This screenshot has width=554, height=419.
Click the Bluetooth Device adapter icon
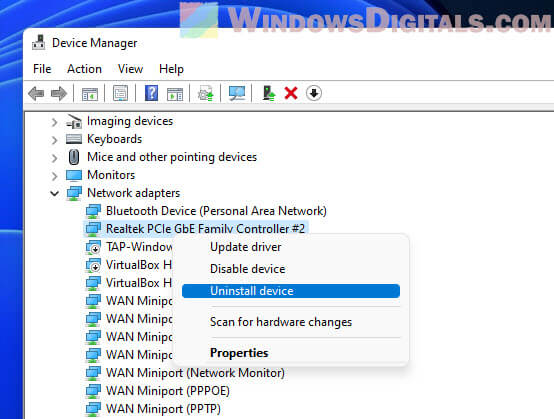pos(93,211)
